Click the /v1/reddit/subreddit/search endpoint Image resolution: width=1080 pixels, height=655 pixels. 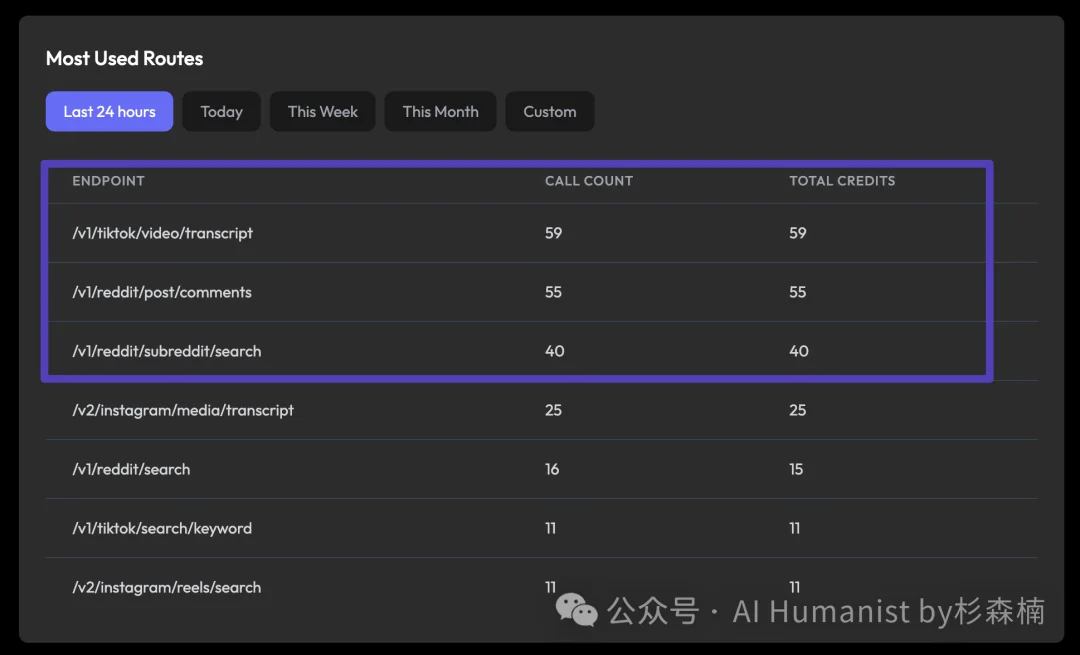[166, 351]
